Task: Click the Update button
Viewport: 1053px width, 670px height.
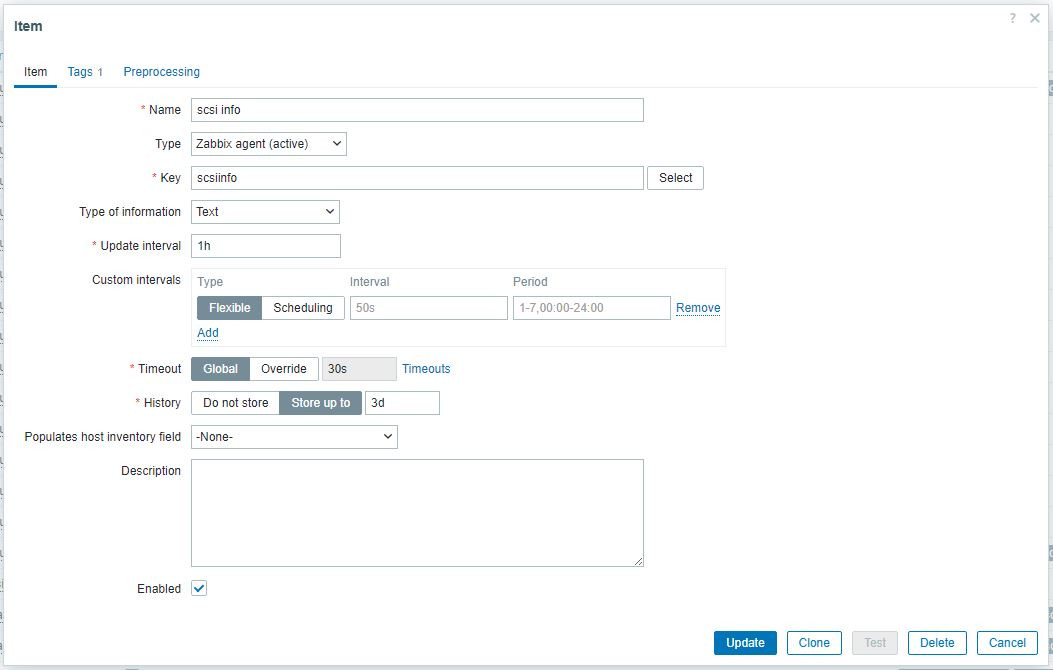Action: (745, 643)
